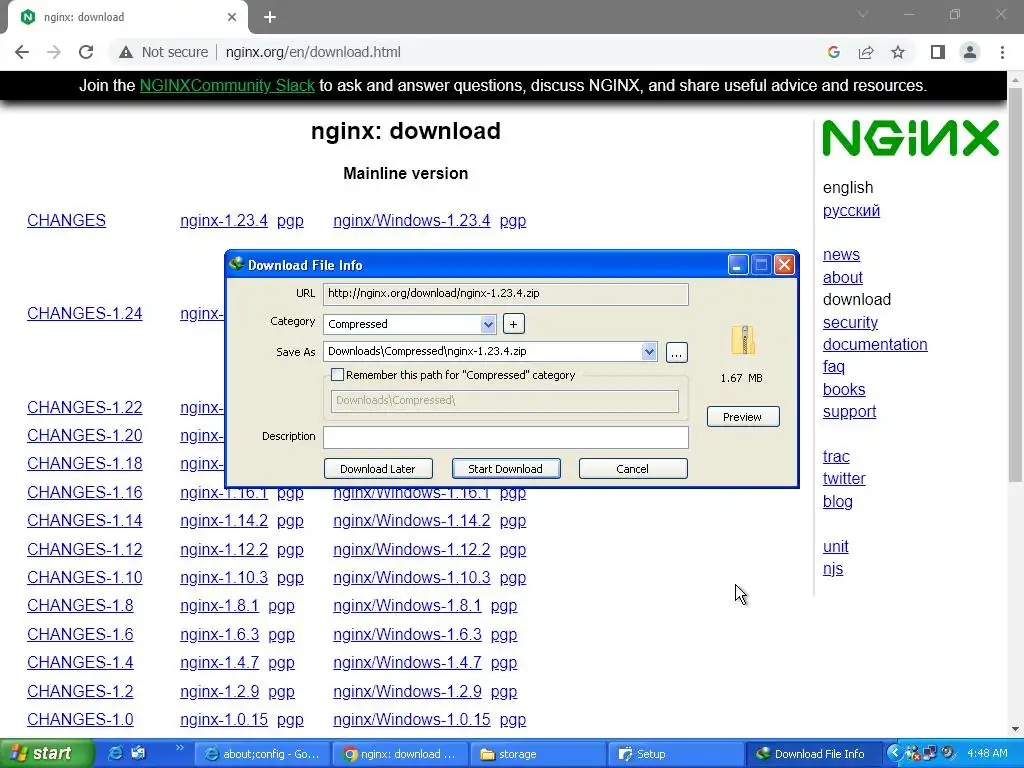Open the CHANGES link for mainline
Screen dimensions: 1024x768
point(67,221)
